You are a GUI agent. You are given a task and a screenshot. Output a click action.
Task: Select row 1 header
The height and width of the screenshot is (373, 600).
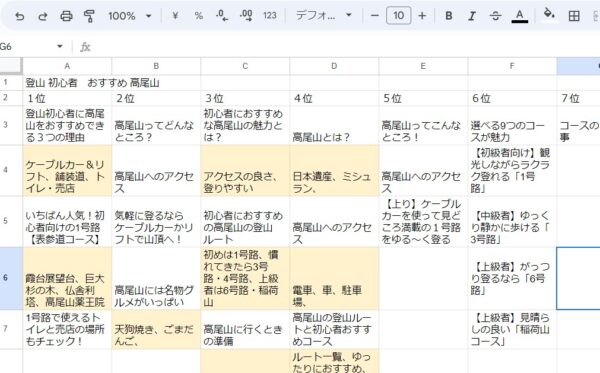(11, 82)
